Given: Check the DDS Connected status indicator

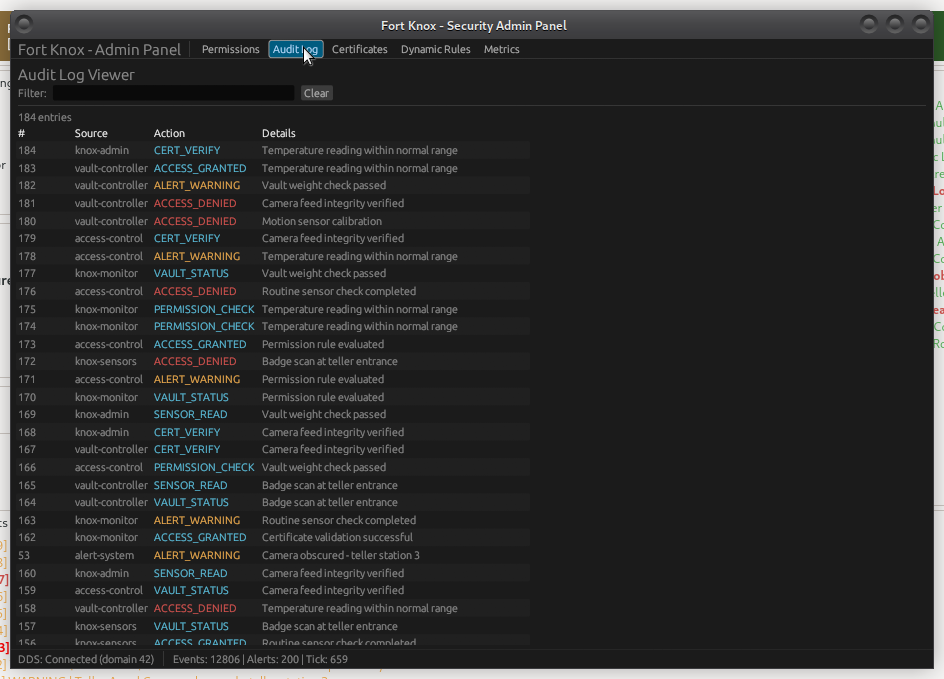Looking at the screenshot, I should coord(86,659).
